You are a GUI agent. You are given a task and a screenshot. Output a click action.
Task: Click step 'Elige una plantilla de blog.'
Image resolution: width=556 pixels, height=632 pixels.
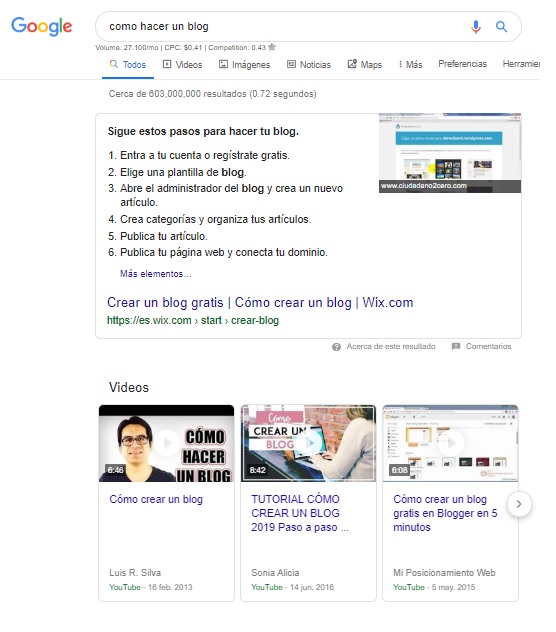(x=183, y=173)
